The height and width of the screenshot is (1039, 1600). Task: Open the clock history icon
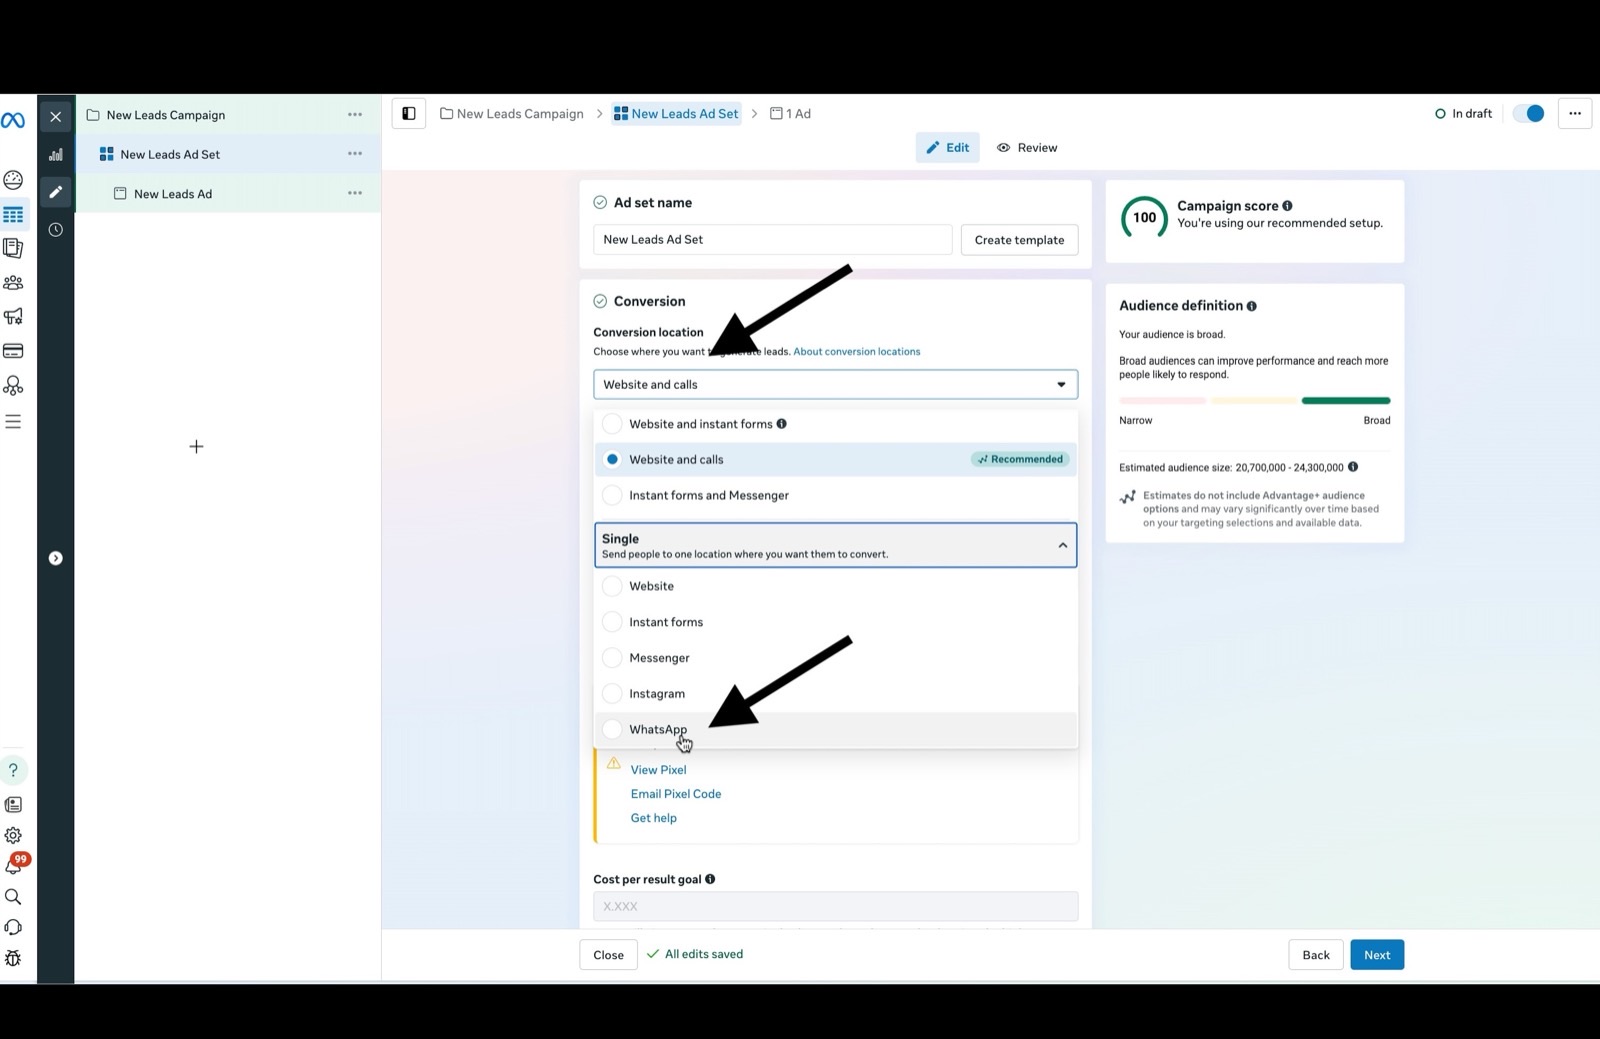click(x=56, y=230)
